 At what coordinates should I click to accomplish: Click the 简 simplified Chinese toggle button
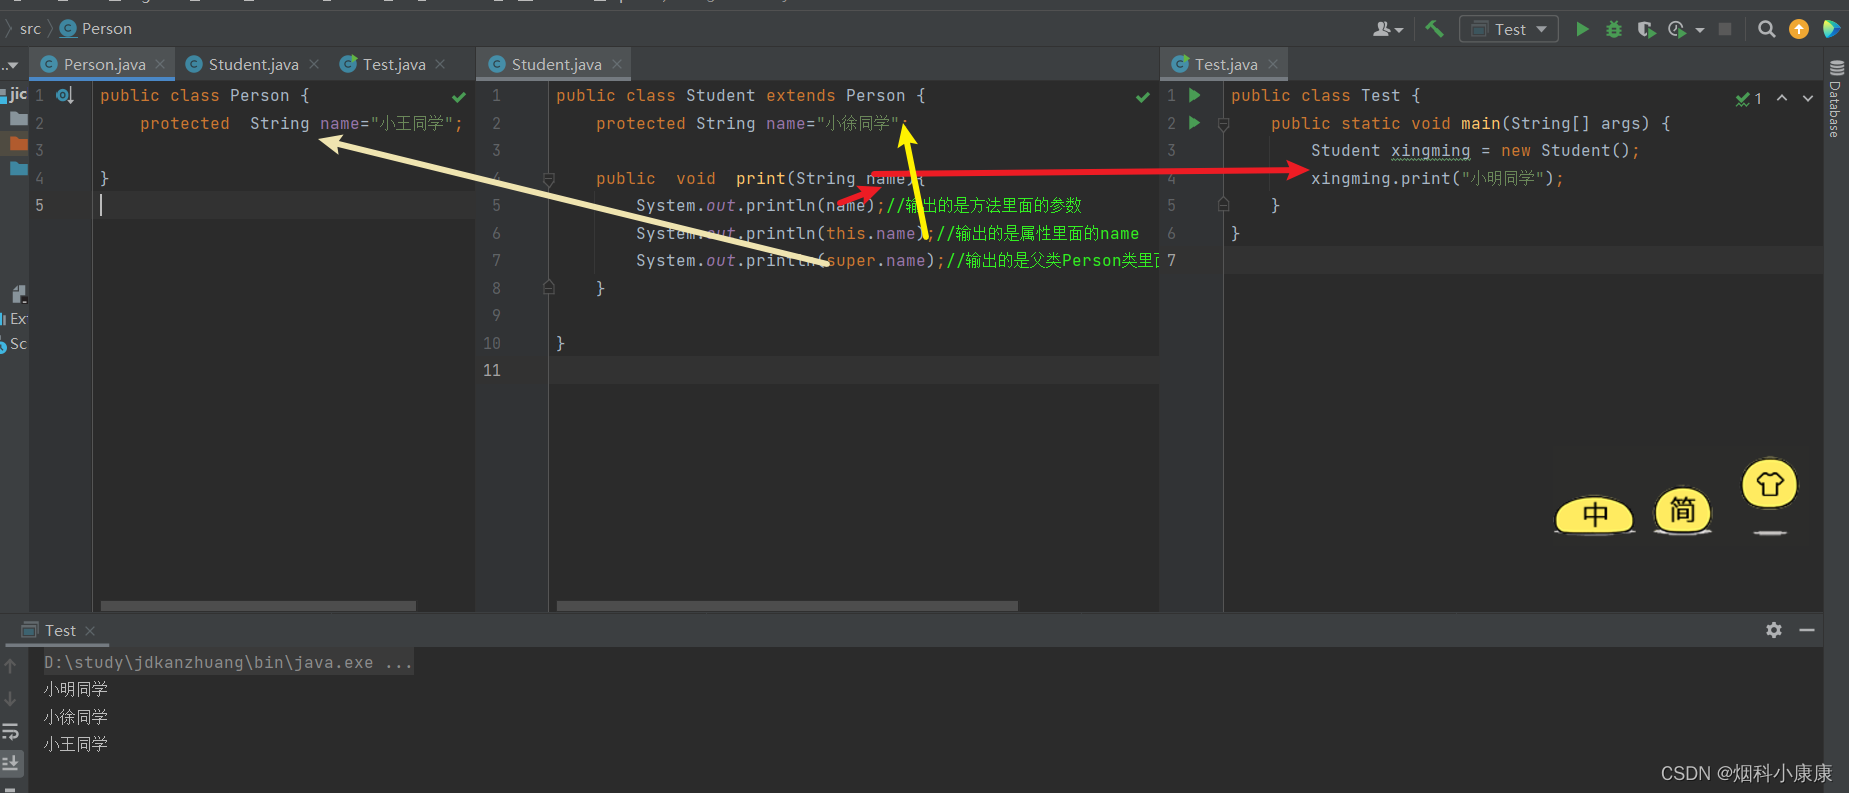(x=1683, y=511)
